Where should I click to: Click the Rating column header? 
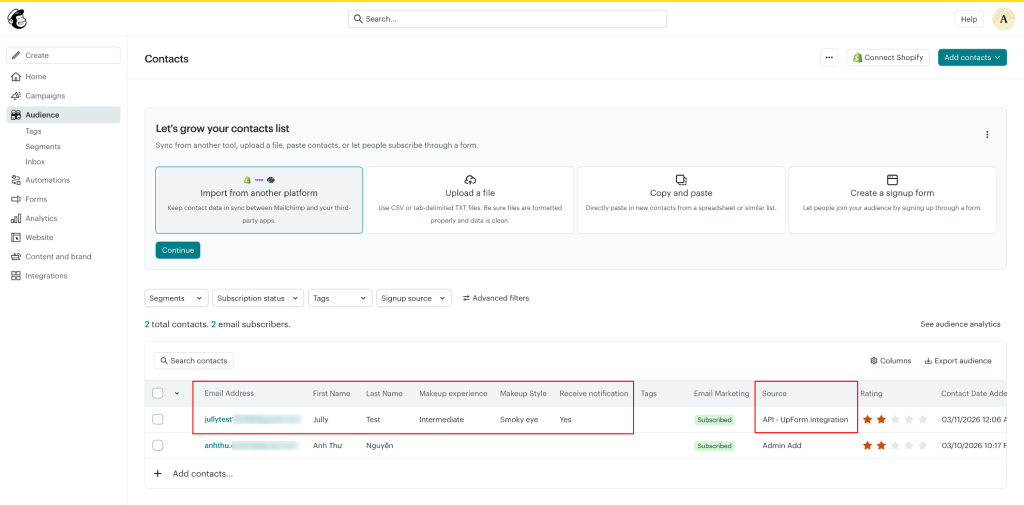[x=872, y=393]
